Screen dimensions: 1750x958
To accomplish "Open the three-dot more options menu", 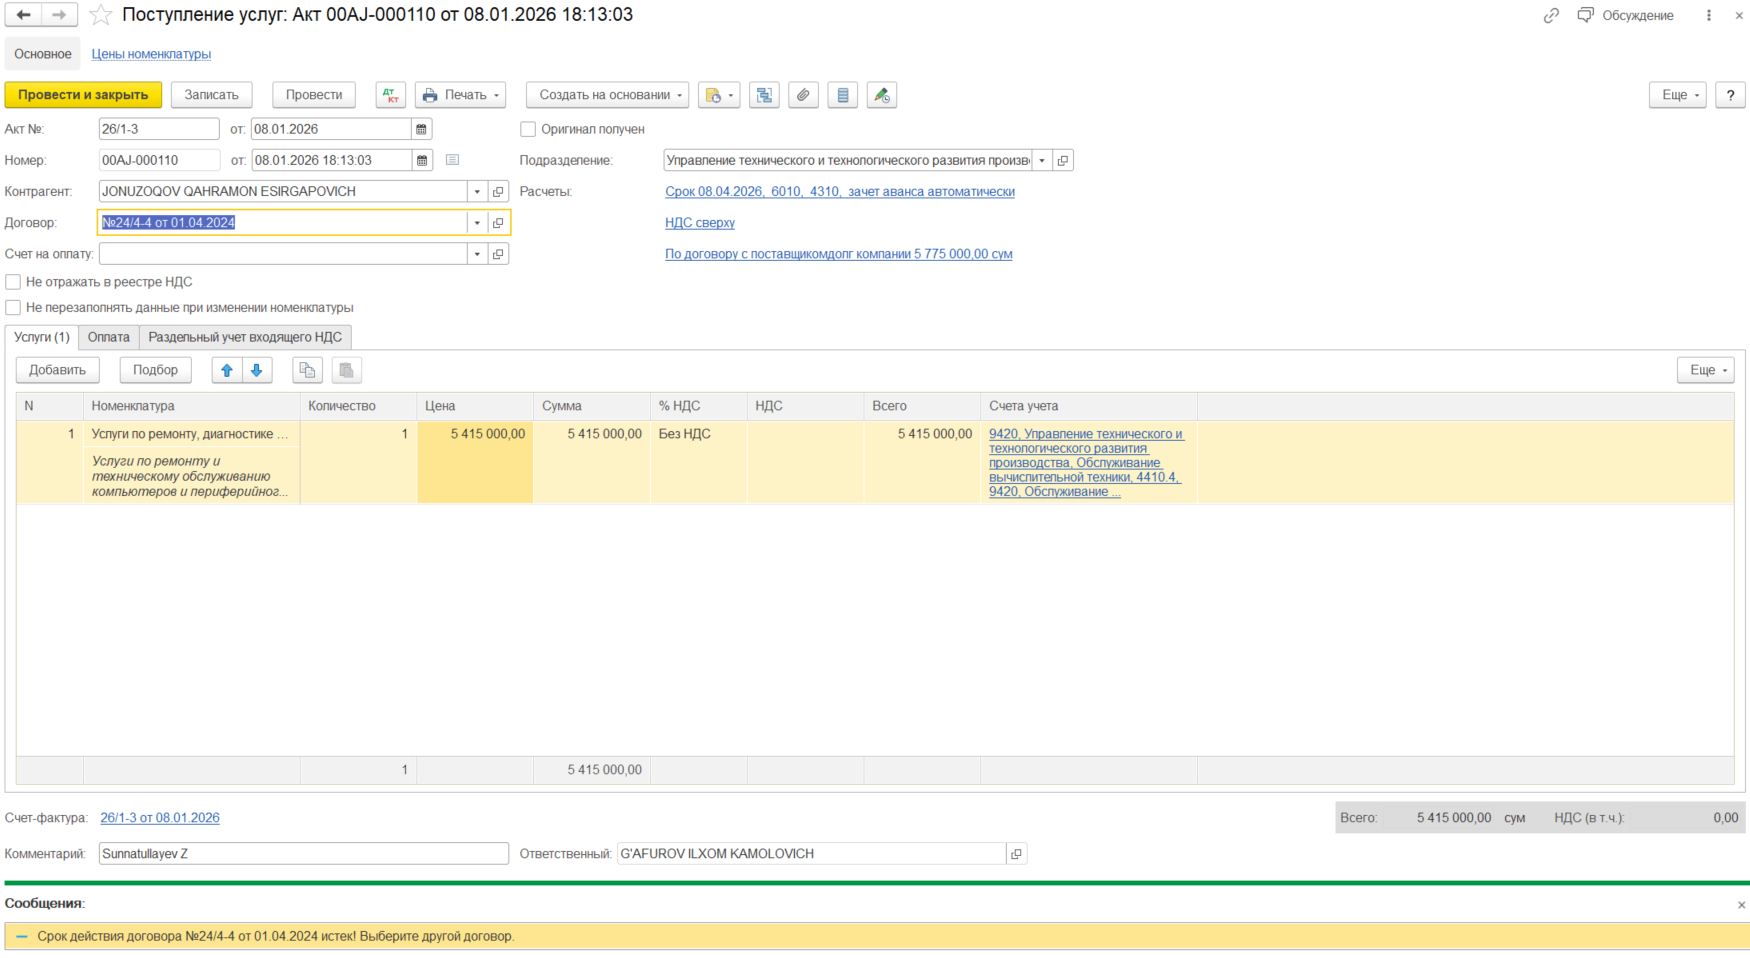I will [x=1709, y=15].
